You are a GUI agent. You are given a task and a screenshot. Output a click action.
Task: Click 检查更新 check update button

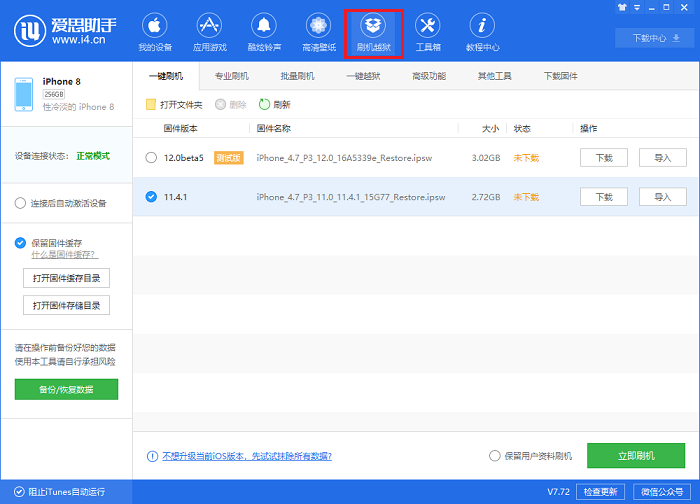[x=600, y=492]
